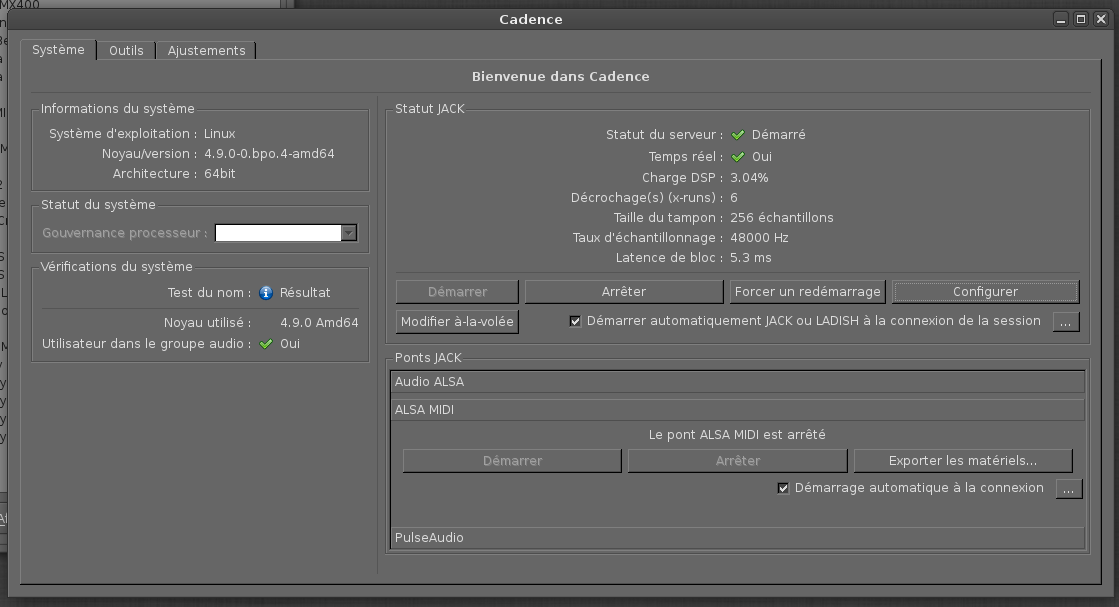Start the ALSA MIDI bridge with Démarrer
This screenshot has height=607, width=1119.
(x=512, y=461)
